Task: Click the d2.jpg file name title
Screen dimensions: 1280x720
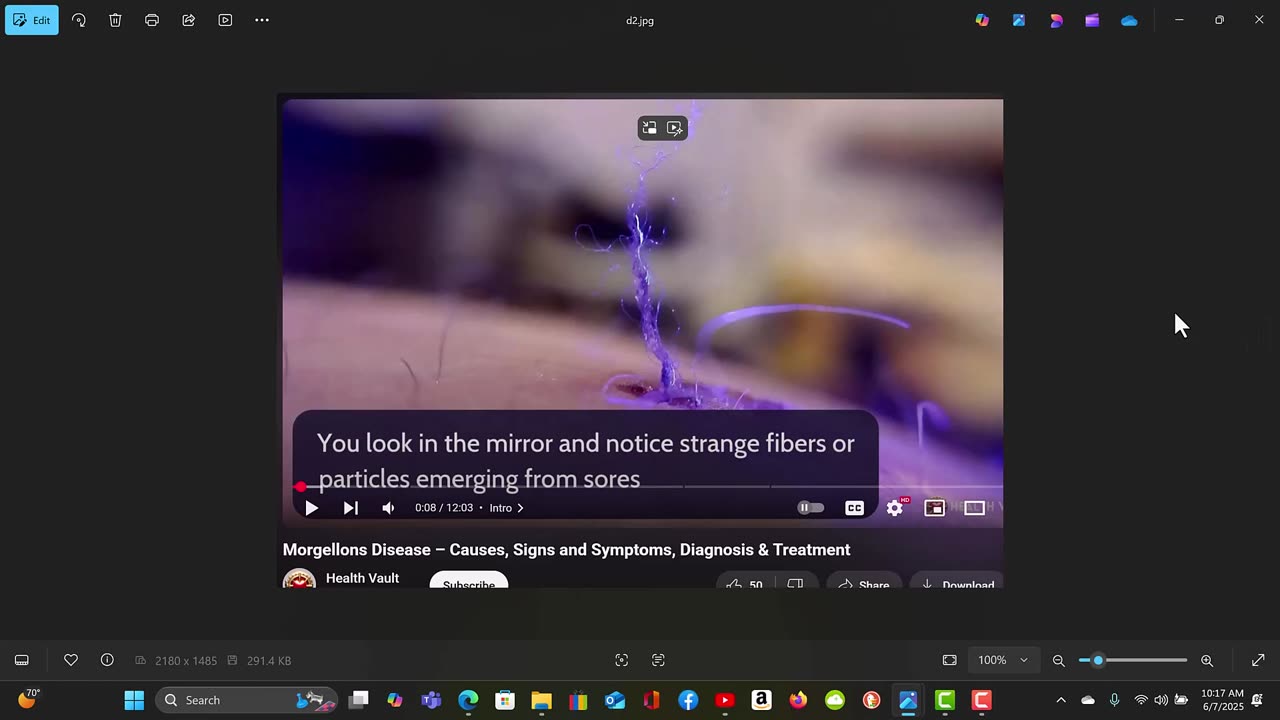Action: (640, 20)
